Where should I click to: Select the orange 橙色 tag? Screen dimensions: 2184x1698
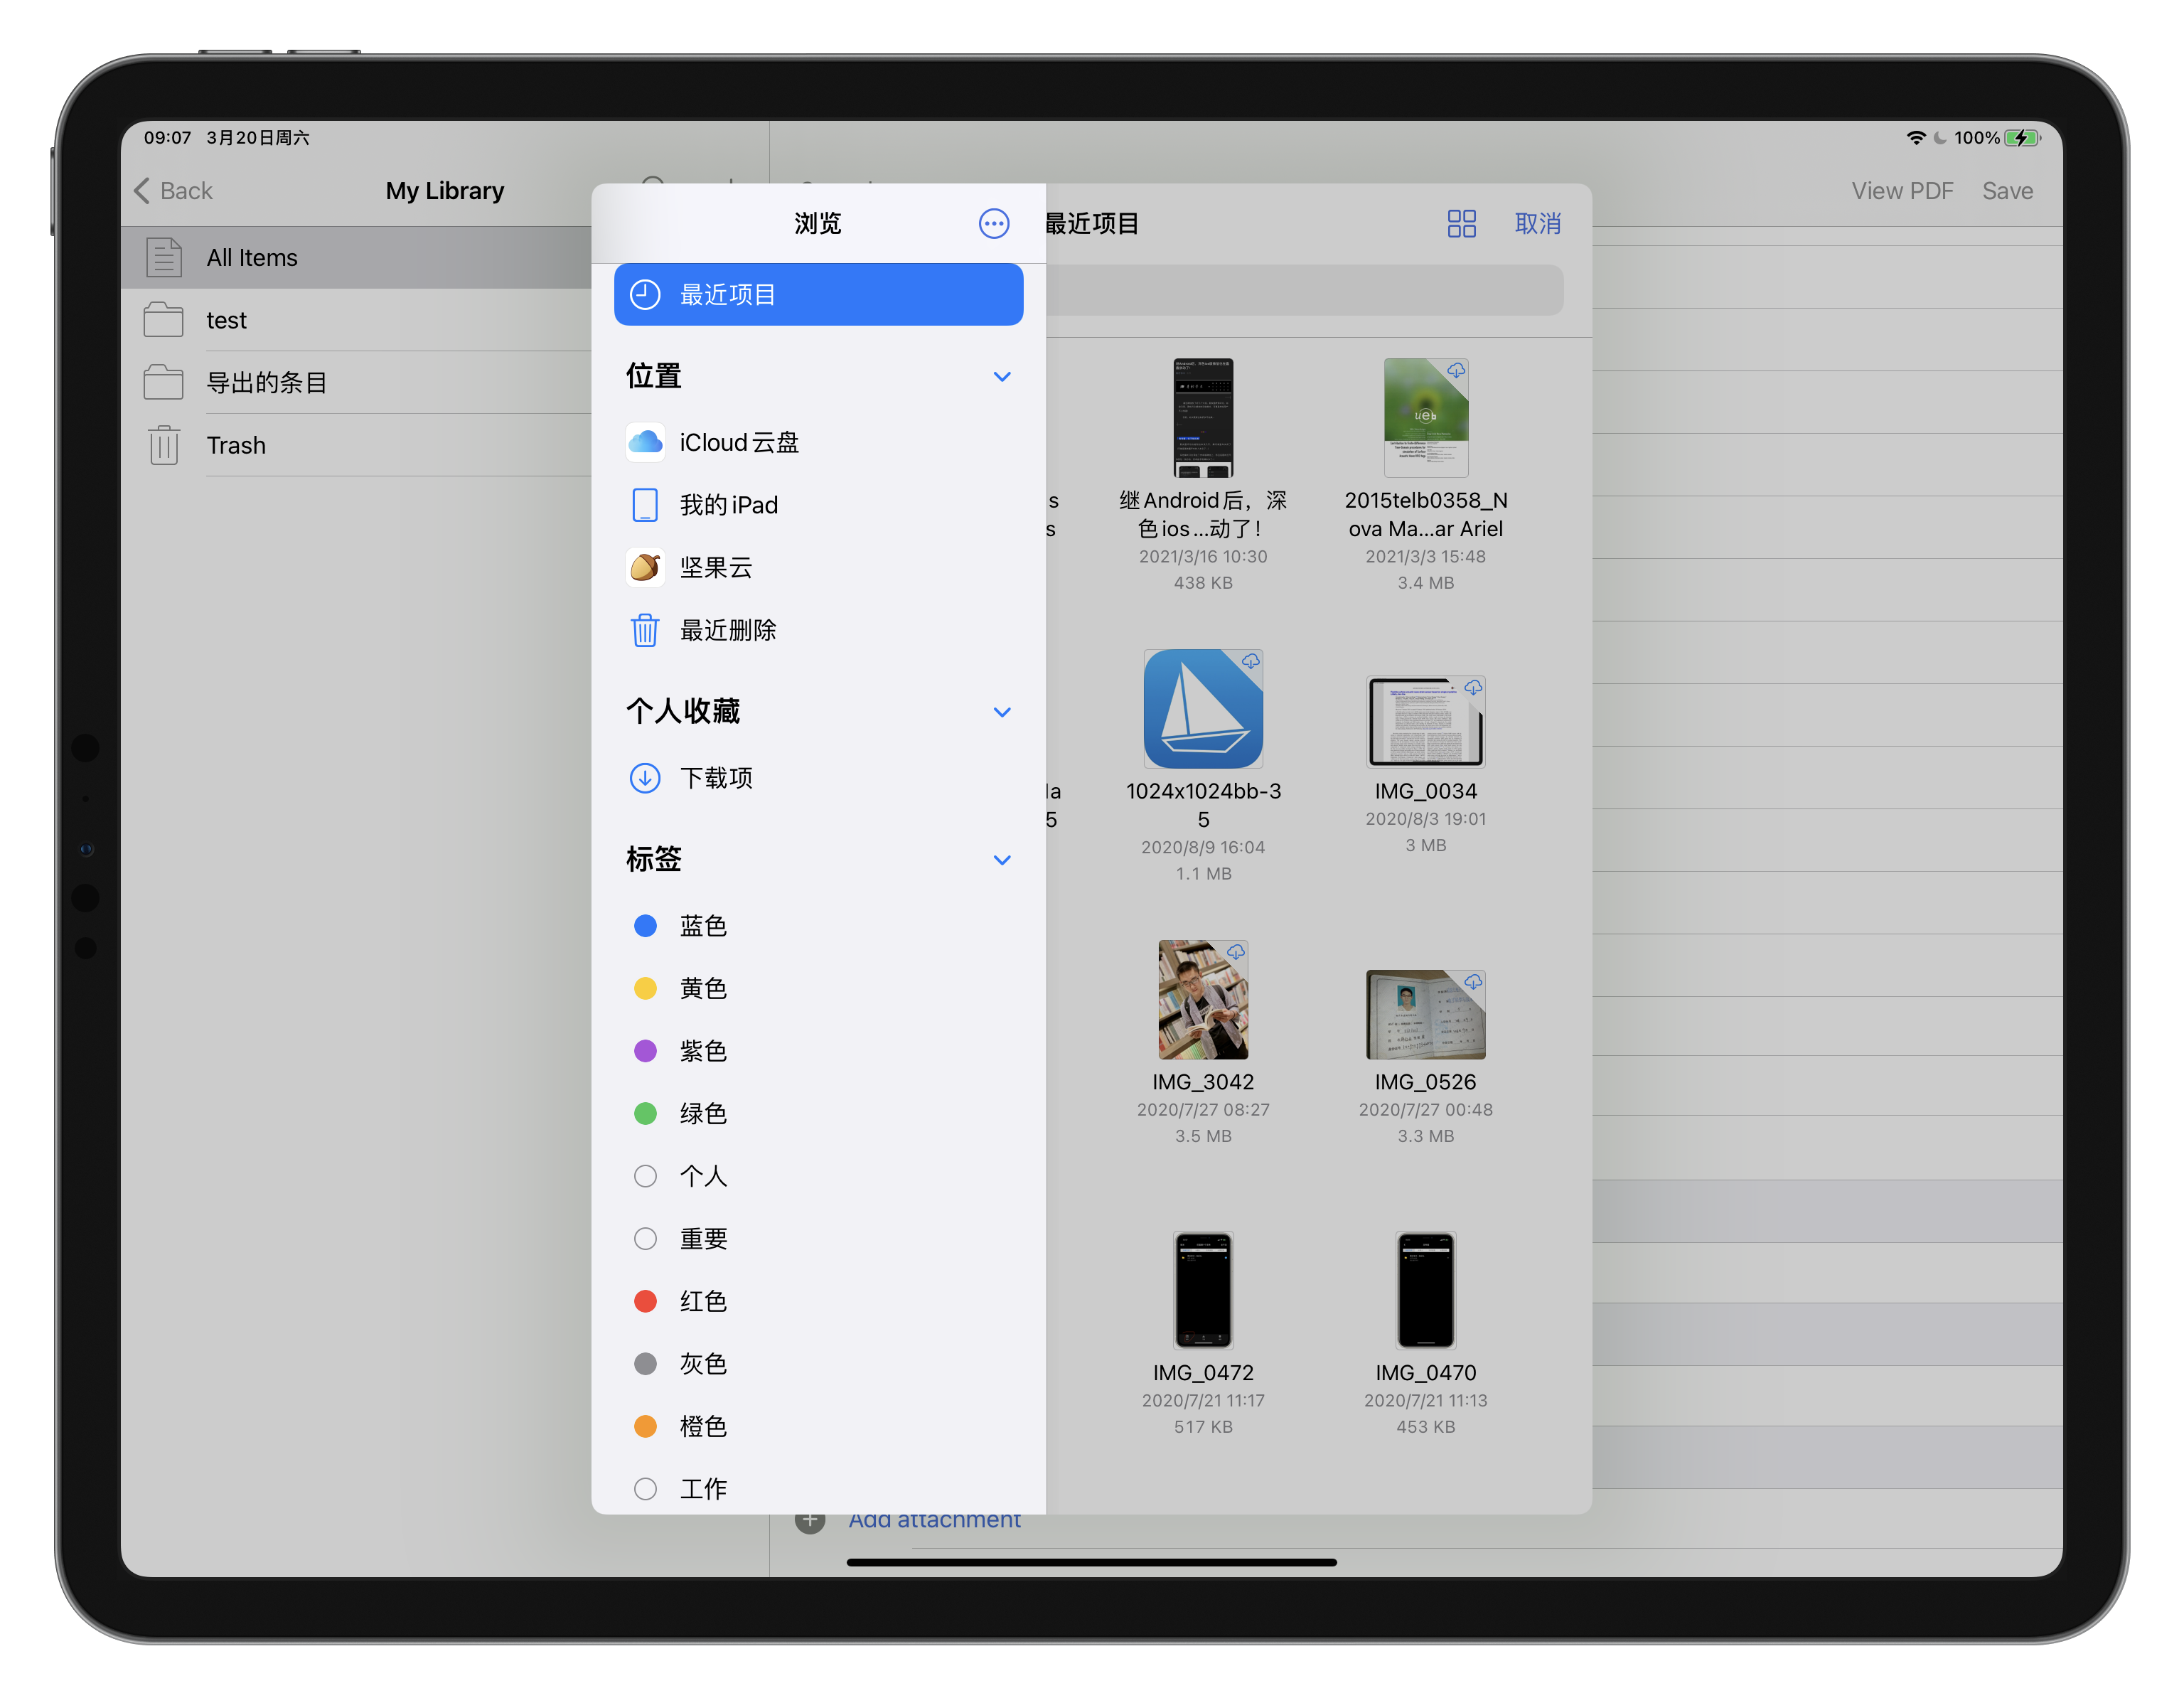(818, 1426)
